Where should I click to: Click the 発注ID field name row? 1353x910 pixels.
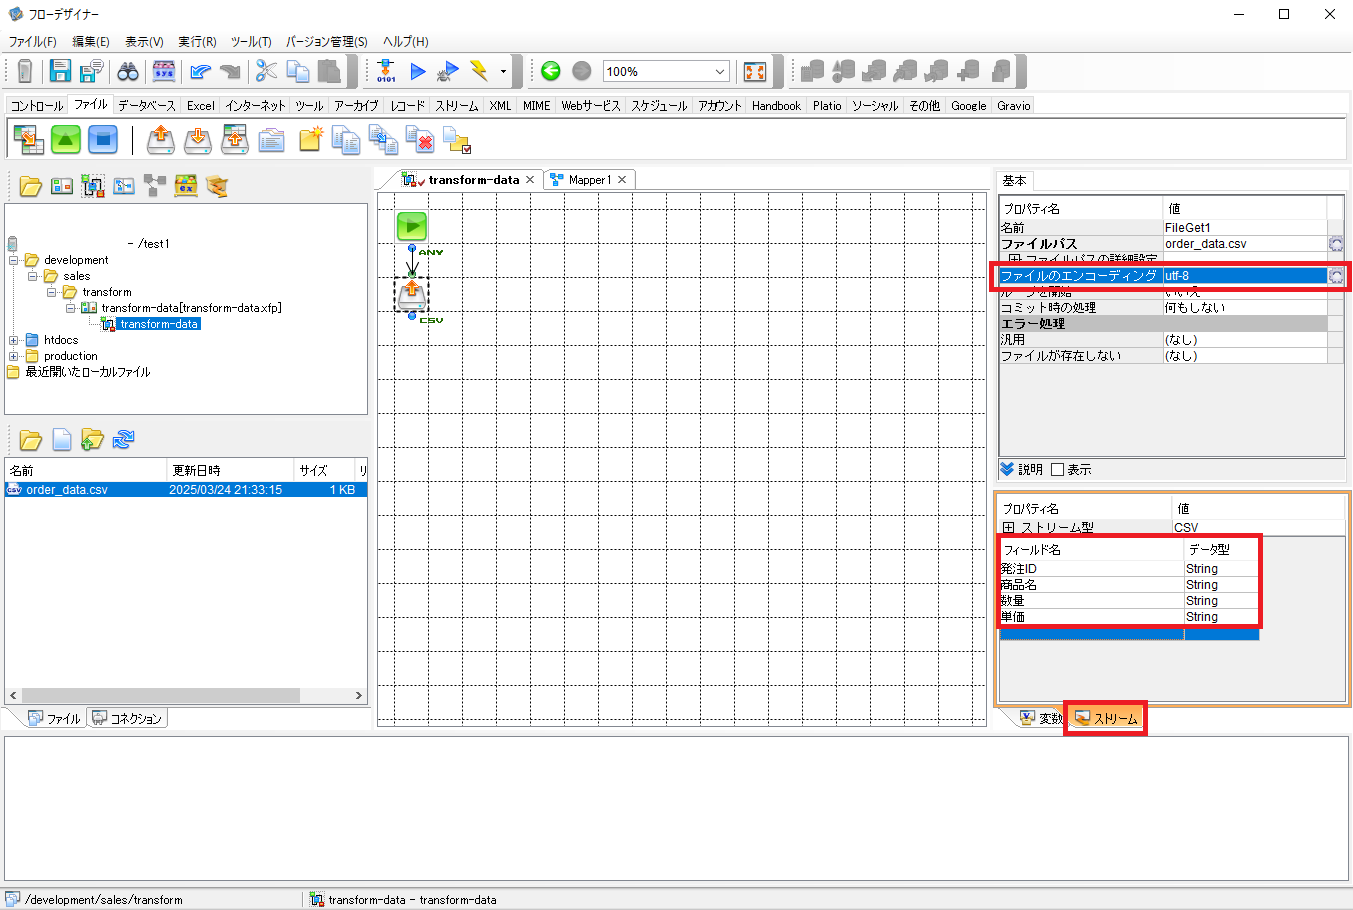tap(1091, 569)
